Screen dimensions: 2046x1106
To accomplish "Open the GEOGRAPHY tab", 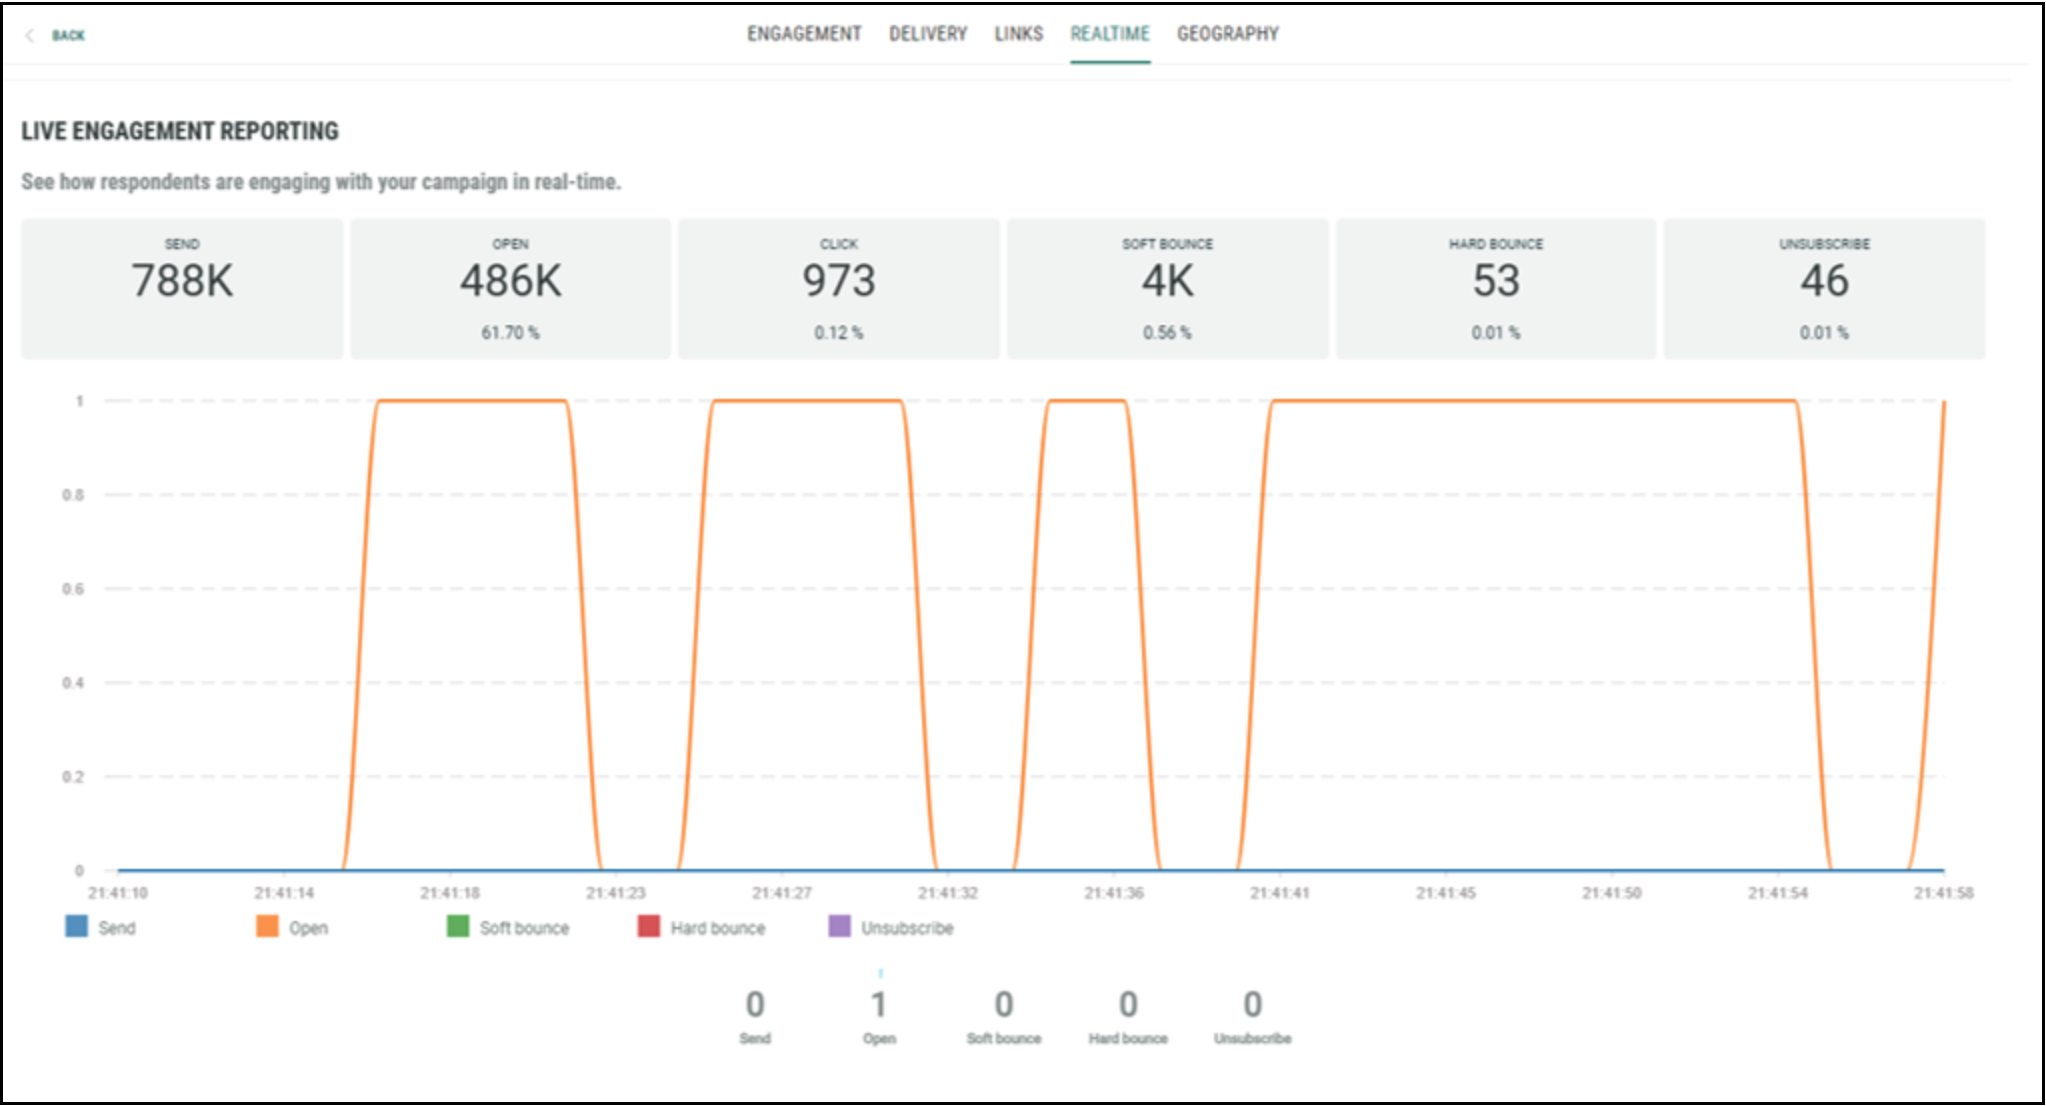I will (1227, 34).
